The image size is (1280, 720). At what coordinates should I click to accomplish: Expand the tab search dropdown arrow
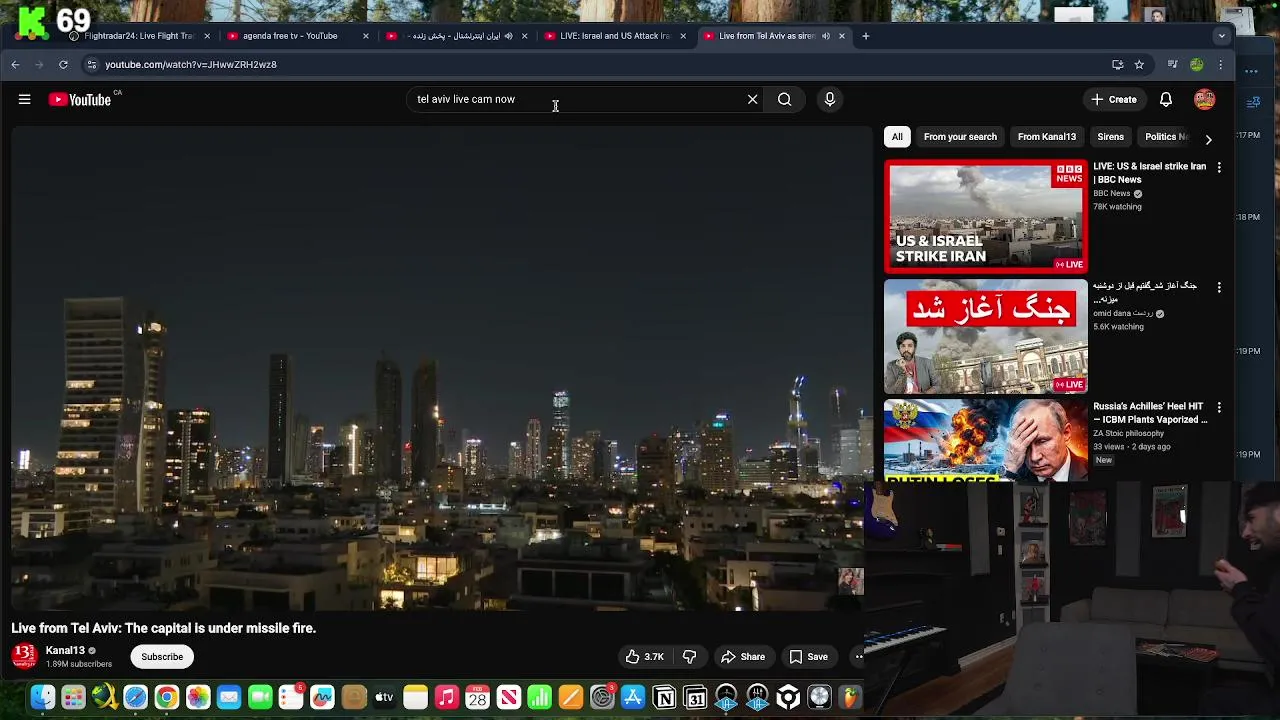pos(1221,36)
